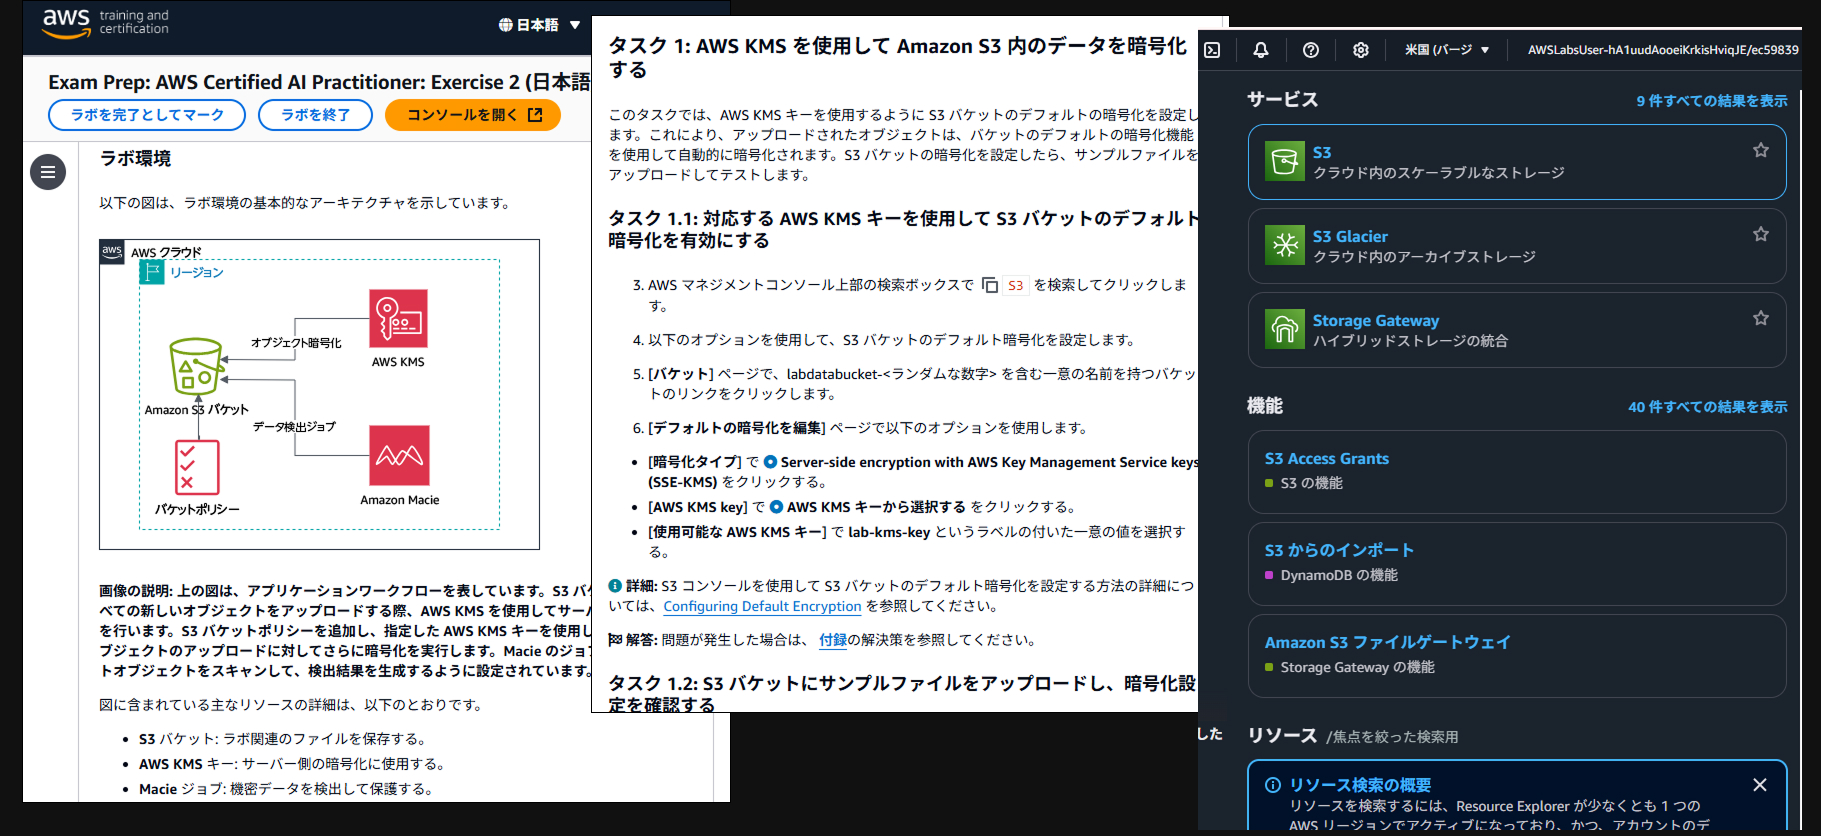Screen dimensions: 1821x836
Task: Open the notifications bell in AWS console
Action: (x=1261, y=50)
